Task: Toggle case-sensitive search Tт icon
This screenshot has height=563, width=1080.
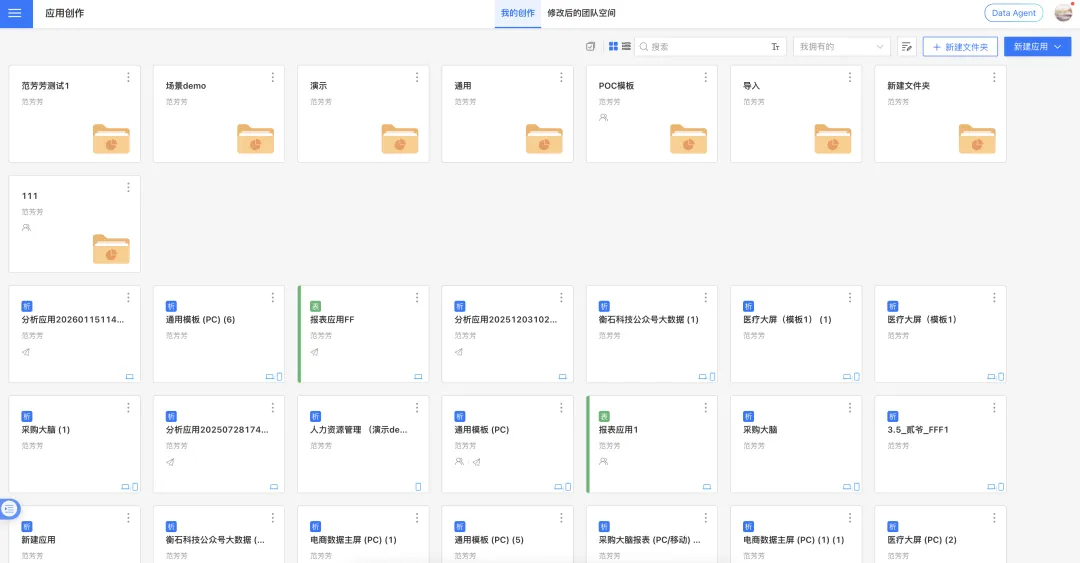Action: pyautogui.click(x=776, y=46)
